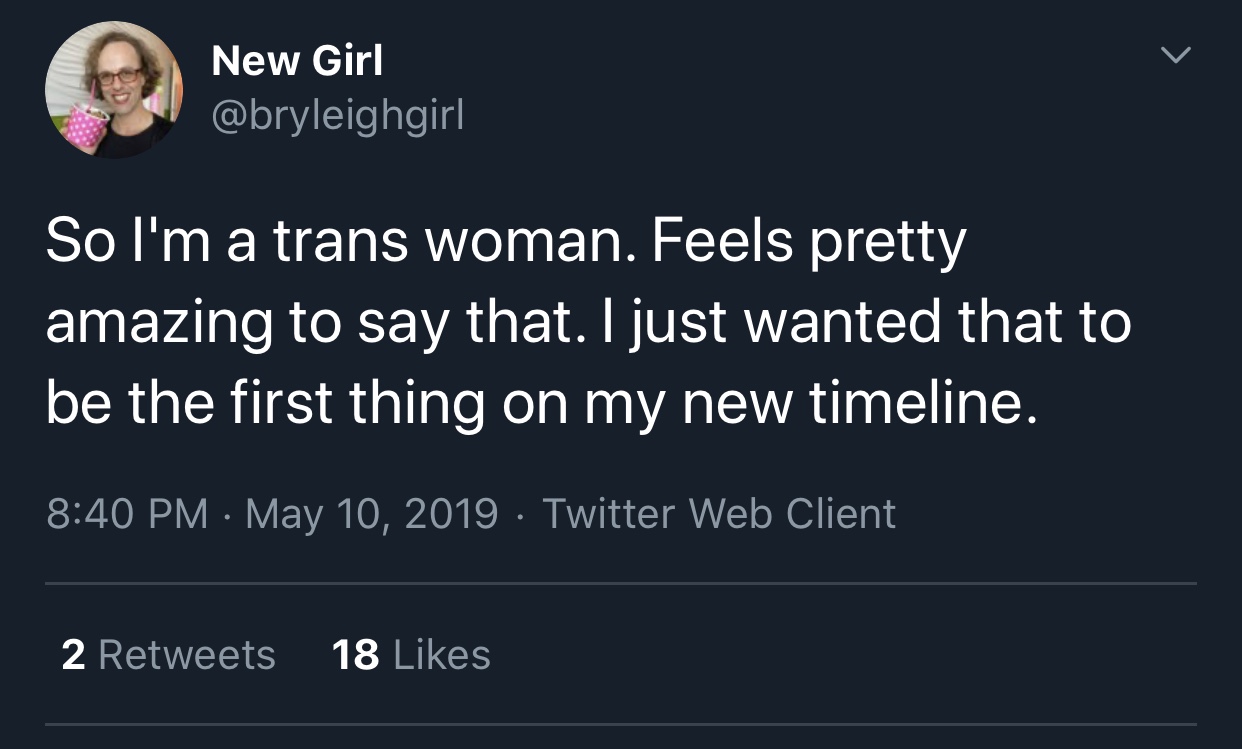Visit the New Girl display name profile
Screen dimensions: 1242x749
pos(297,62)
